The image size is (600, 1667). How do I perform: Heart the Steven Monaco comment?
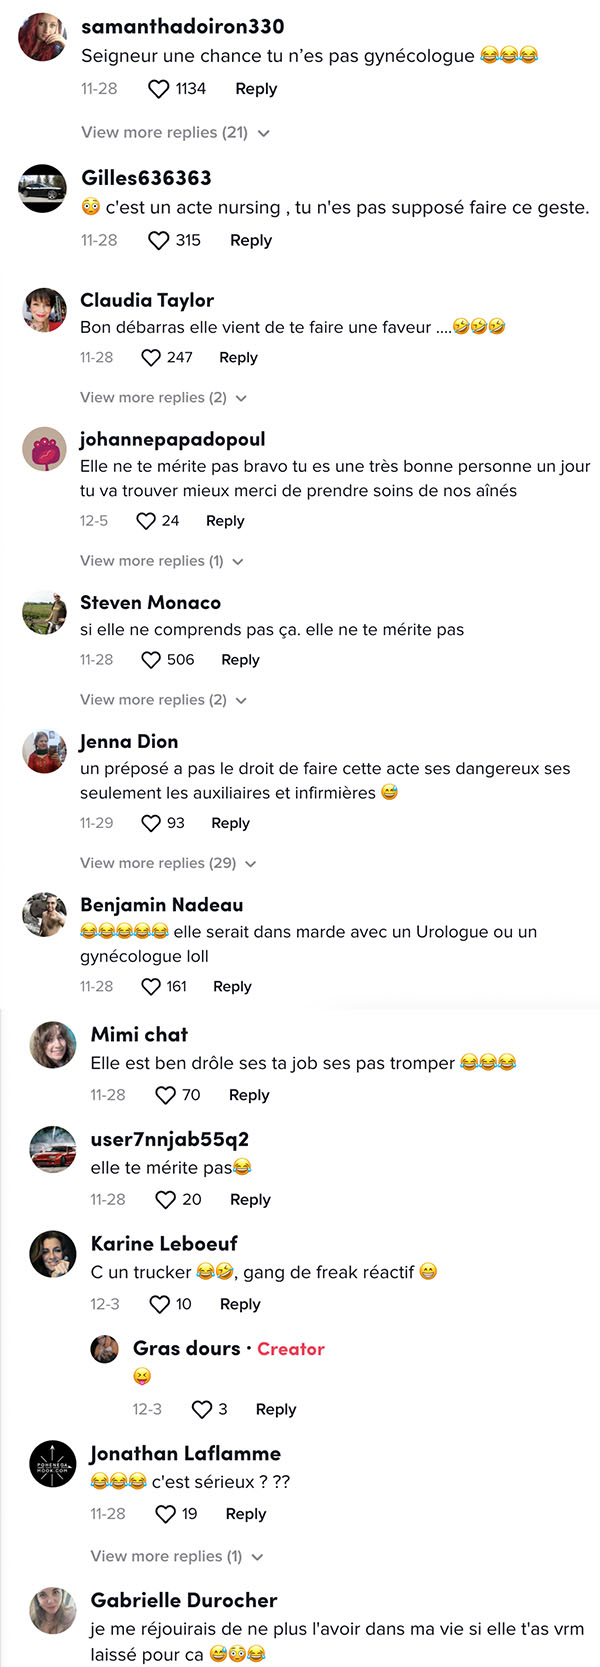click(x=151, y=660)
